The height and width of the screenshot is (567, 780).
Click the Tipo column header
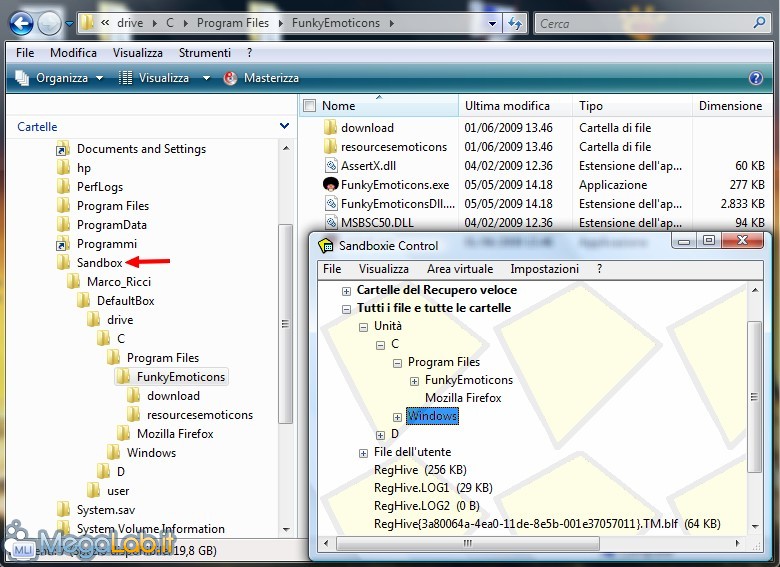(591, 106)
